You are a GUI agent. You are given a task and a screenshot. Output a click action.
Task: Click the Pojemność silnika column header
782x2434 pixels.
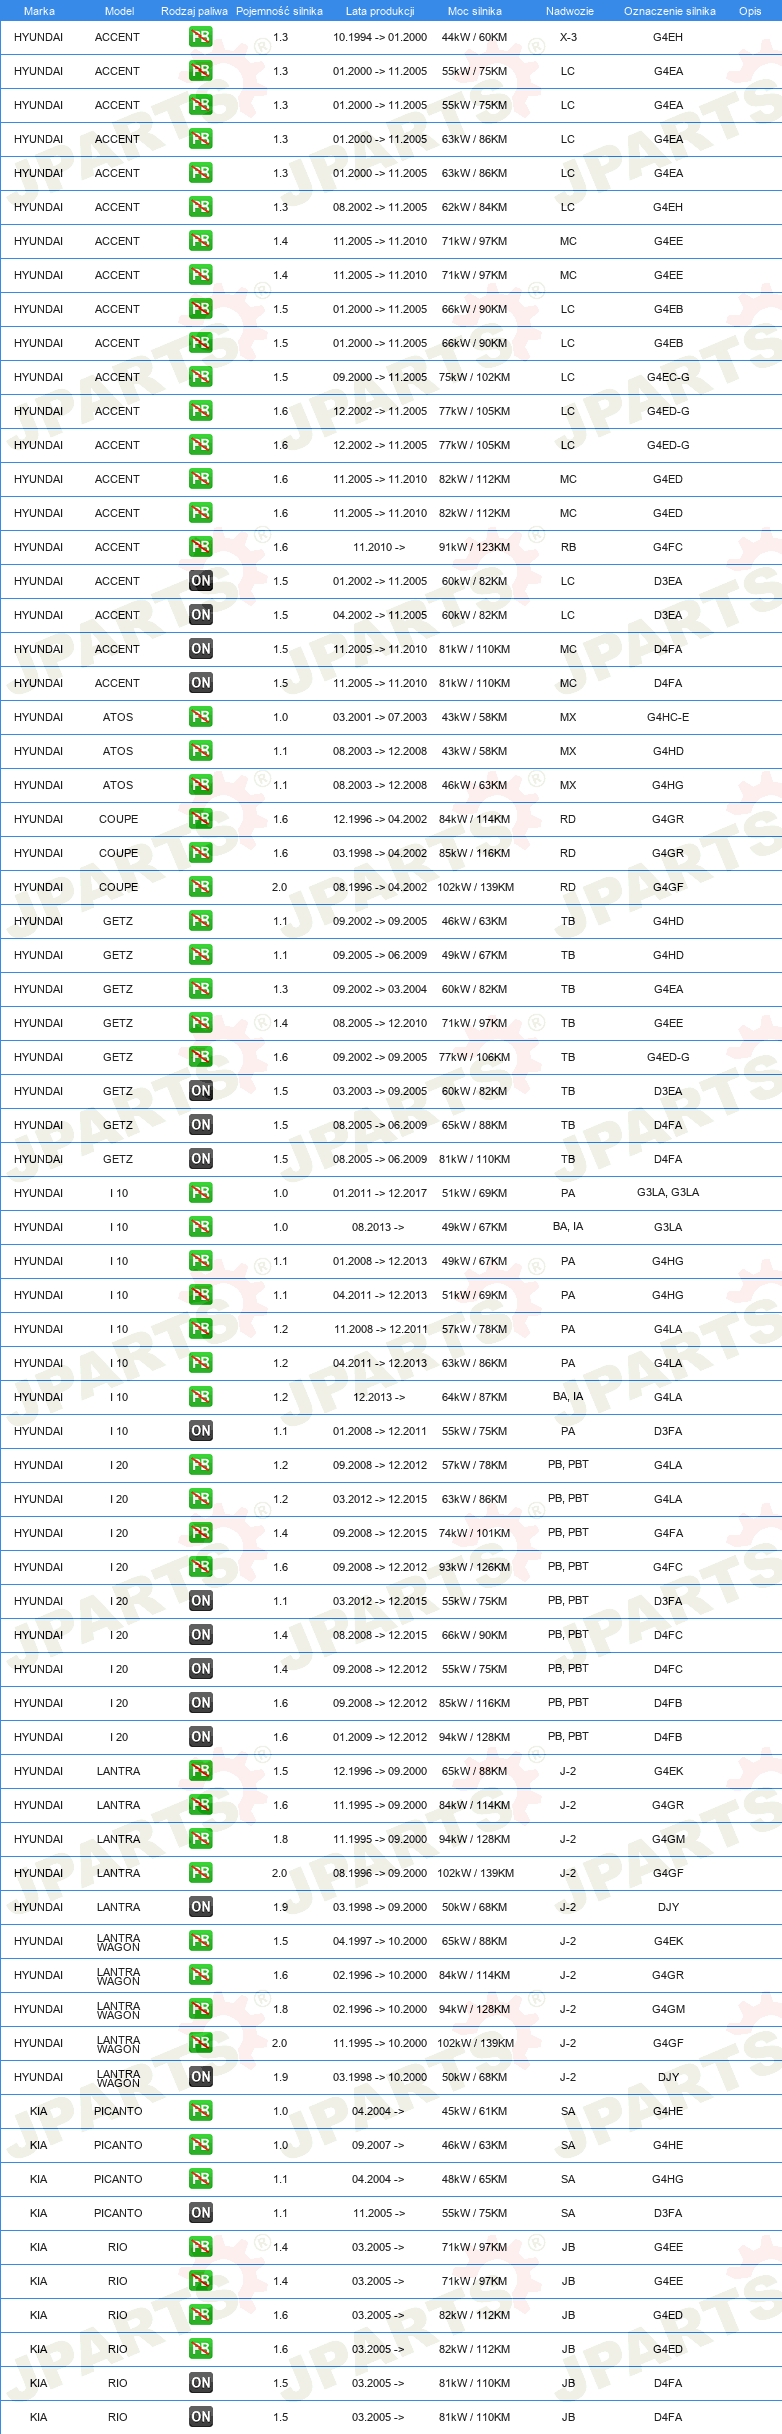pos(279,11)
